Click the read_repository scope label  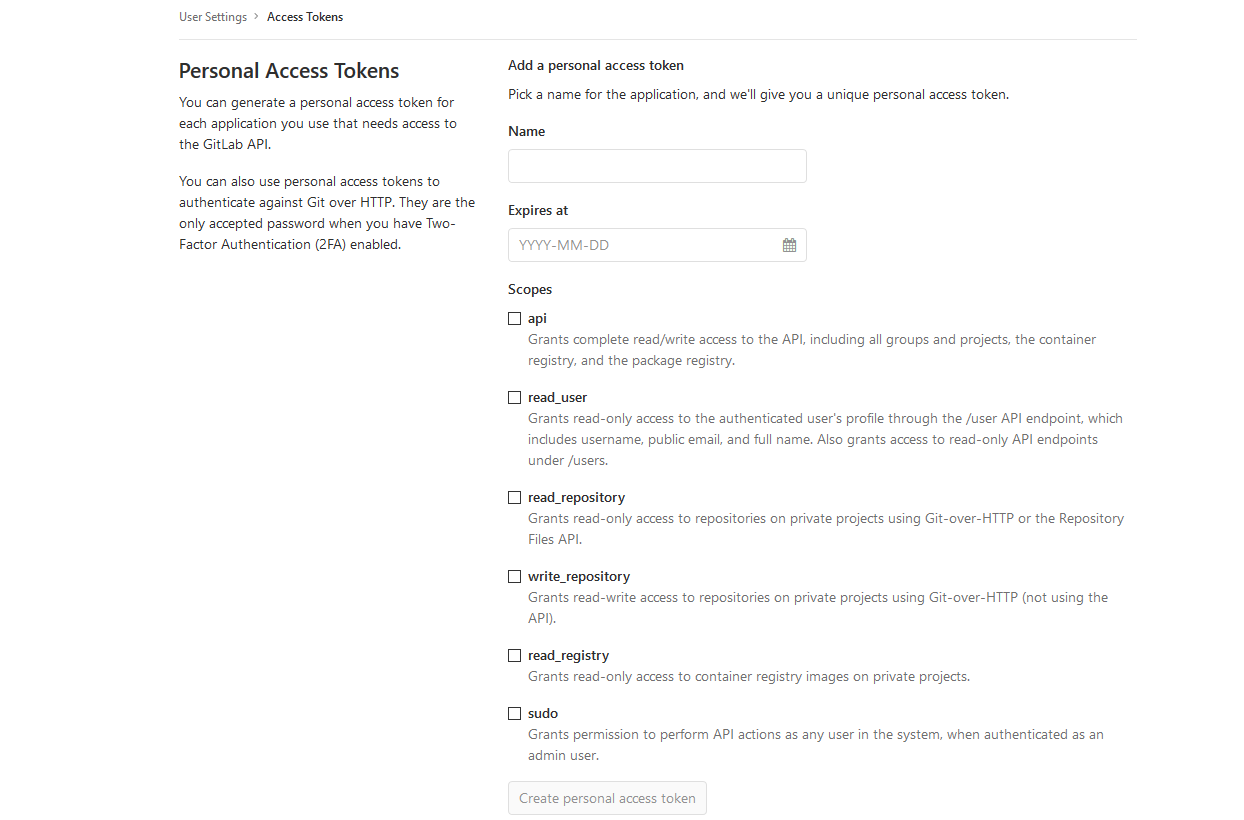[x=576, y=497]
